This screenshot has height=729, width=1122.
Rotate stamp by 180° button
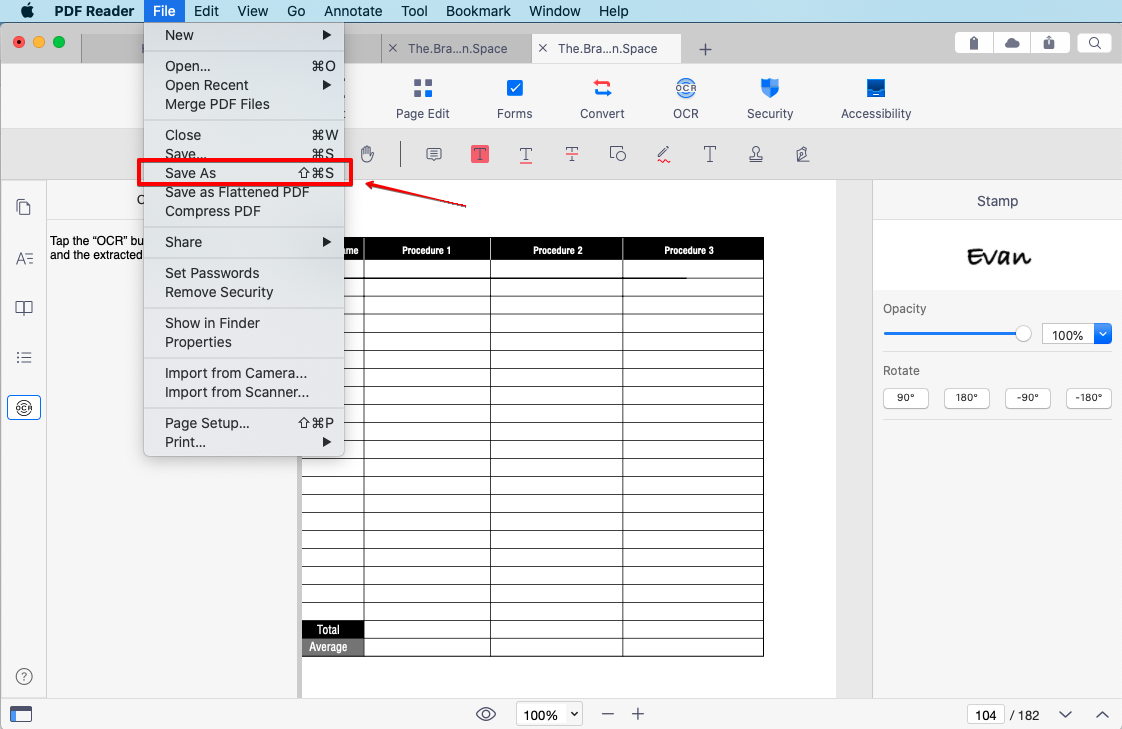967,398
